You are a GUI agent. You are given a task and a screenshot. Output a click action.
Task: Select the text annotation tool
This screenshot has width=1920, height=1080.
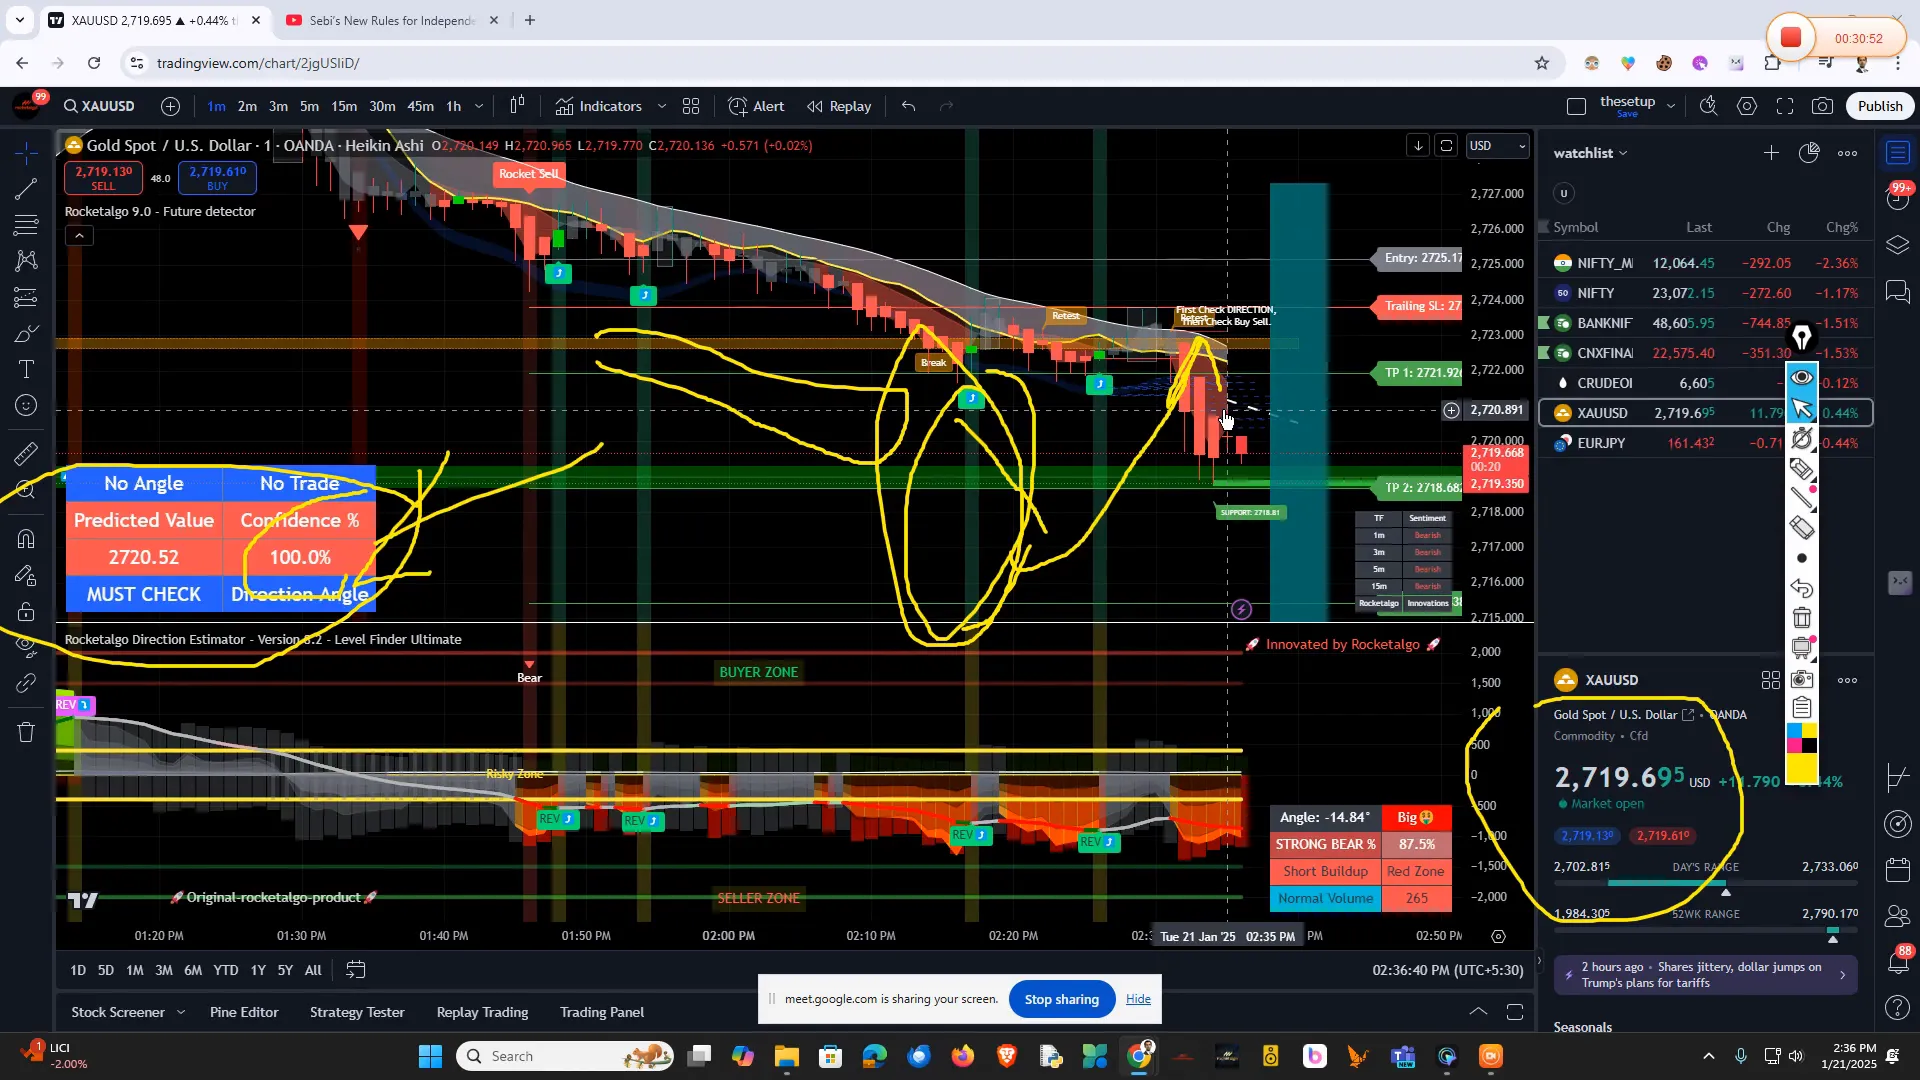27,370
